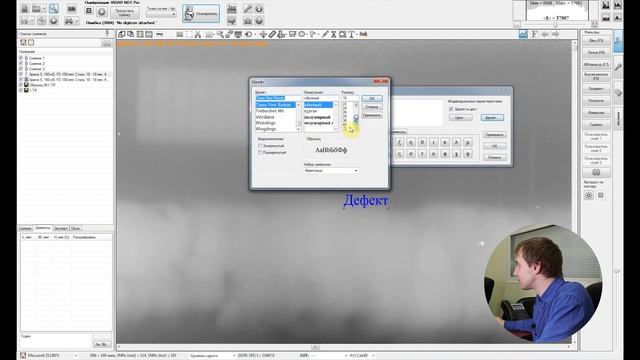The height and width of the screenshot is (360, 640).
Task: Select the move/pan cross-arrows tool
Action: point(263,35)
